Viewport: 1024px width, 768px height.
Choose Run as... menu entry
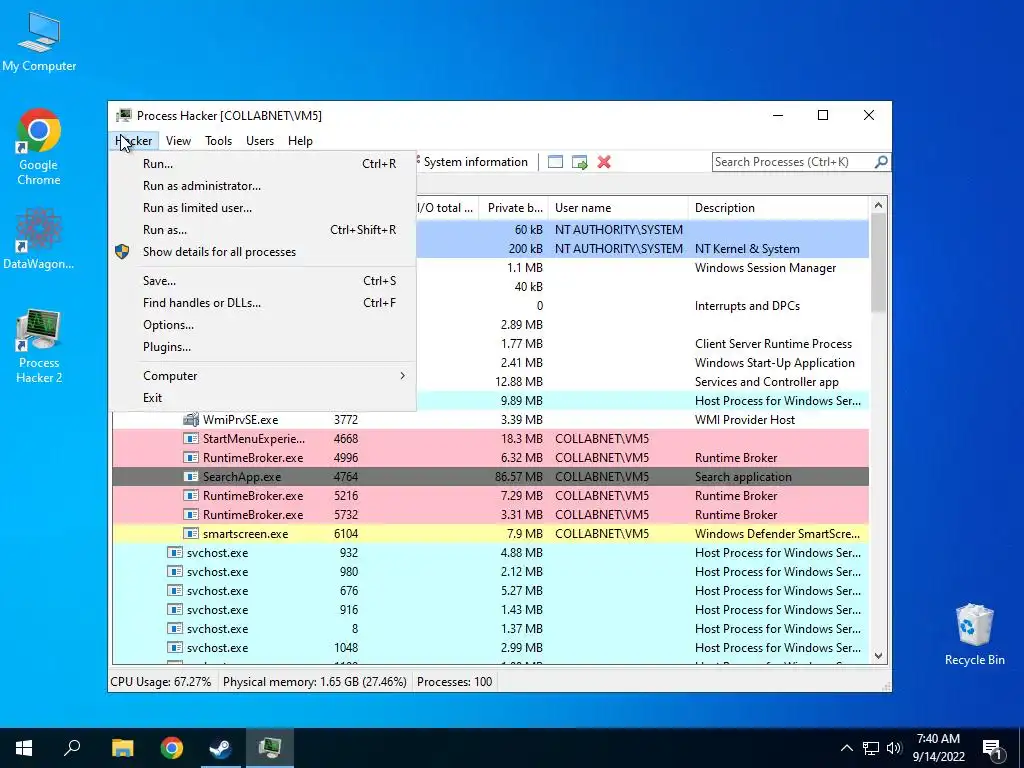tap(264, 229)
